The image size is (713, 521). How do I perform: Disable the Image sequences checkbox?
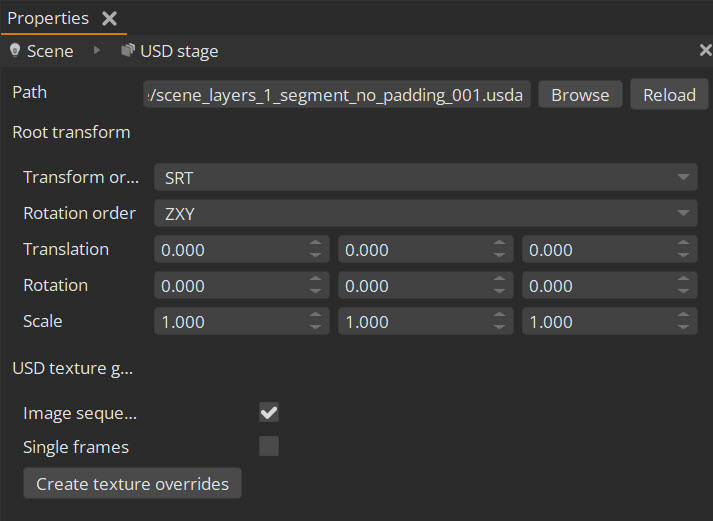[x=269, y=412]
